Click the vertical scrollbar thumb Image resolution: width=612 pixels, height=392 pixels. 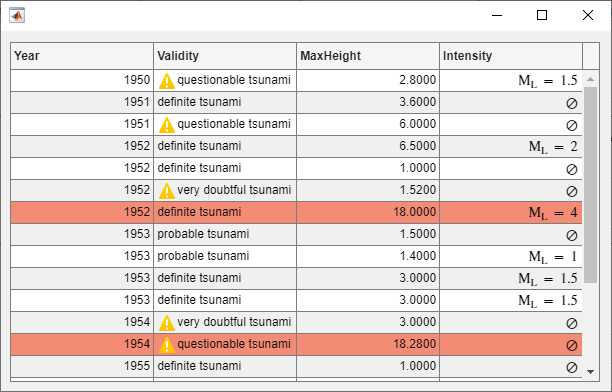pyautogui.click(x=591, y=185)
